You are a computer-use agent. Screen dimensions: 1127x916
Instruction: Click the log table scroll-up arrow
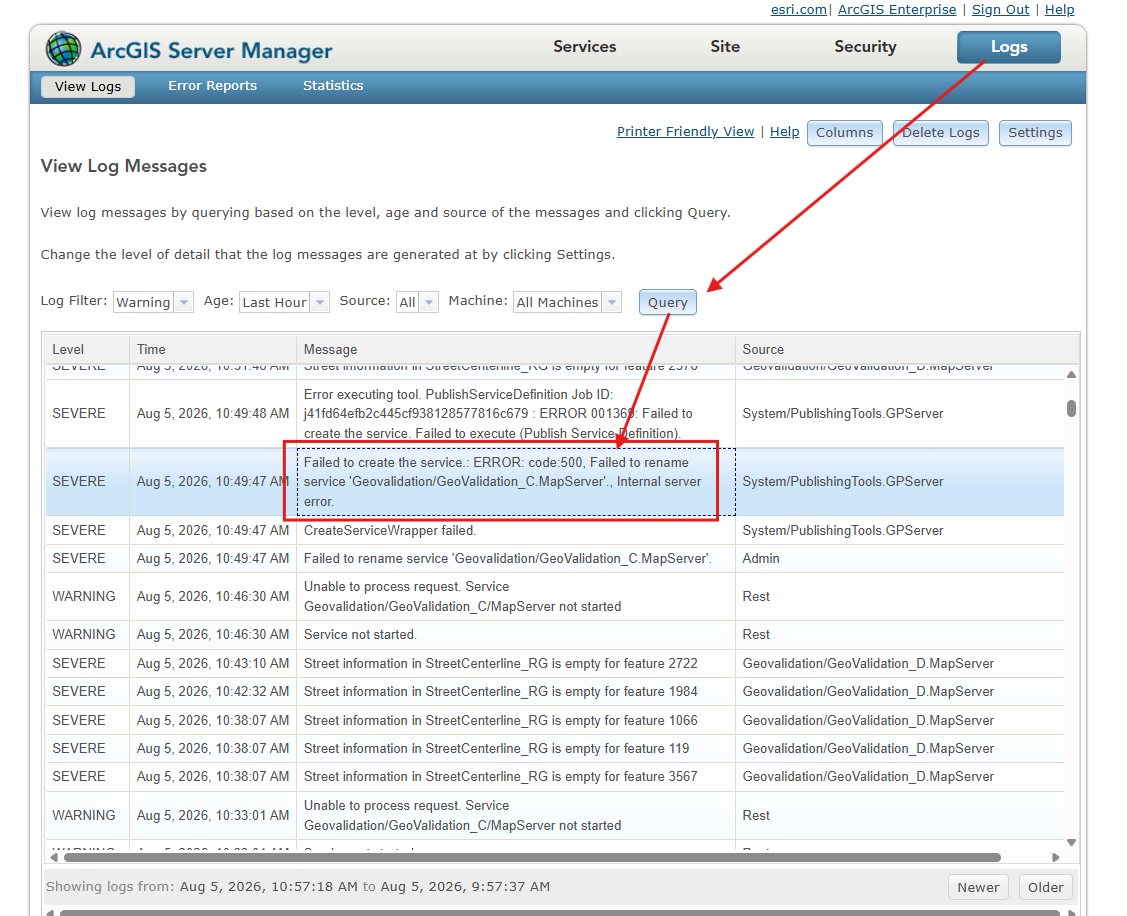(x=1071, y=374)
